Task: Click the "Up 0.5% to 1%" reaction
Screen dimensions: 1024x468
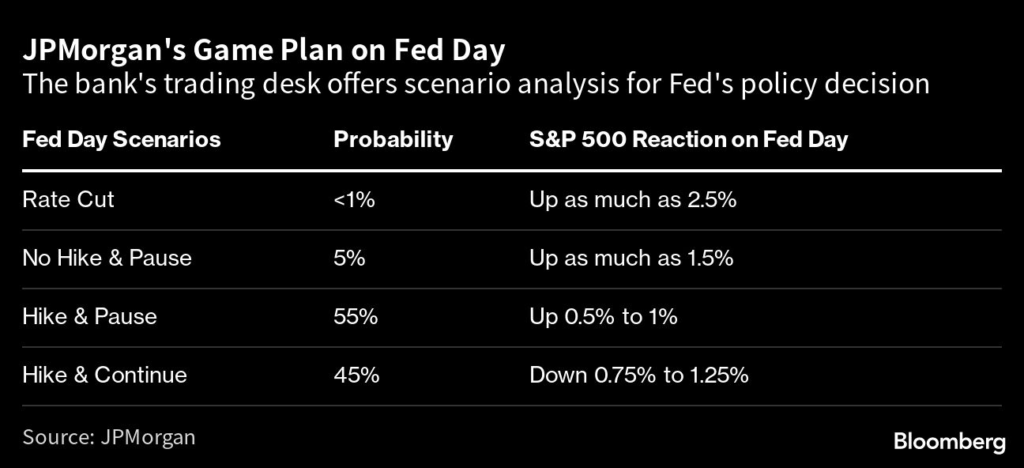Action: point(604,317)
